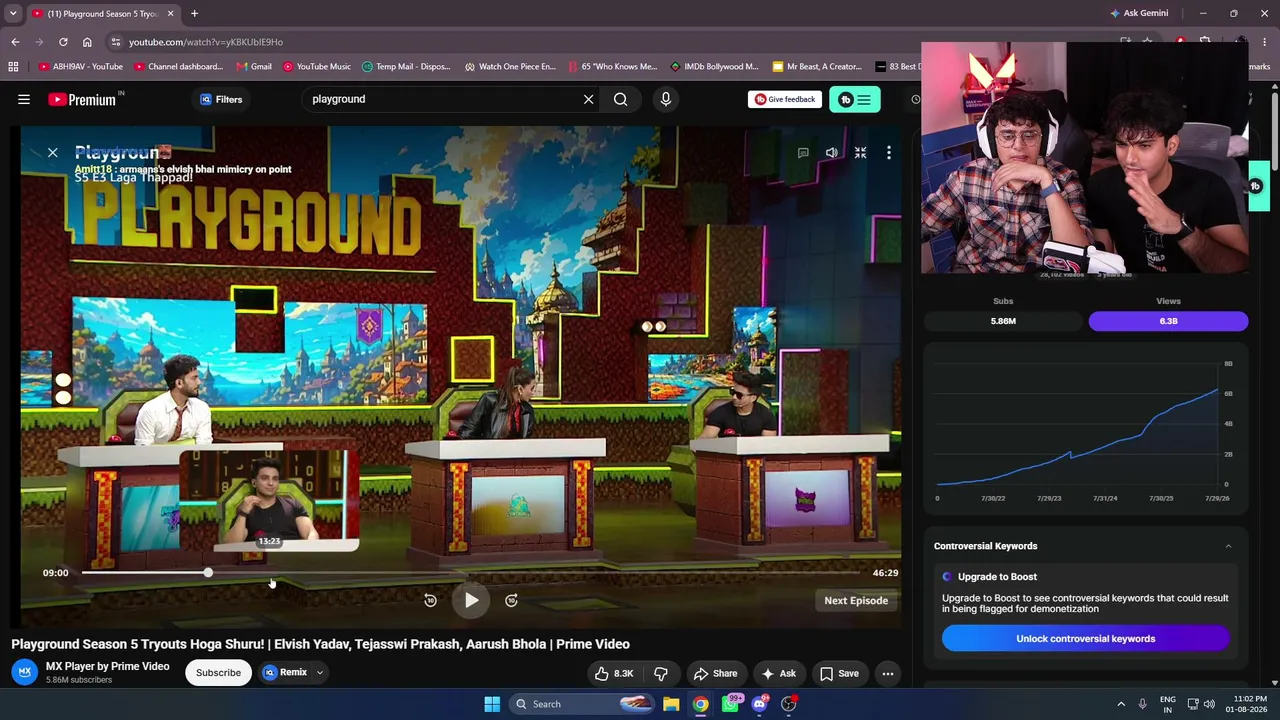Open the Chrome apps grid
The width and height of the screenshot is (1280, 720).
[x=13, y=67]
